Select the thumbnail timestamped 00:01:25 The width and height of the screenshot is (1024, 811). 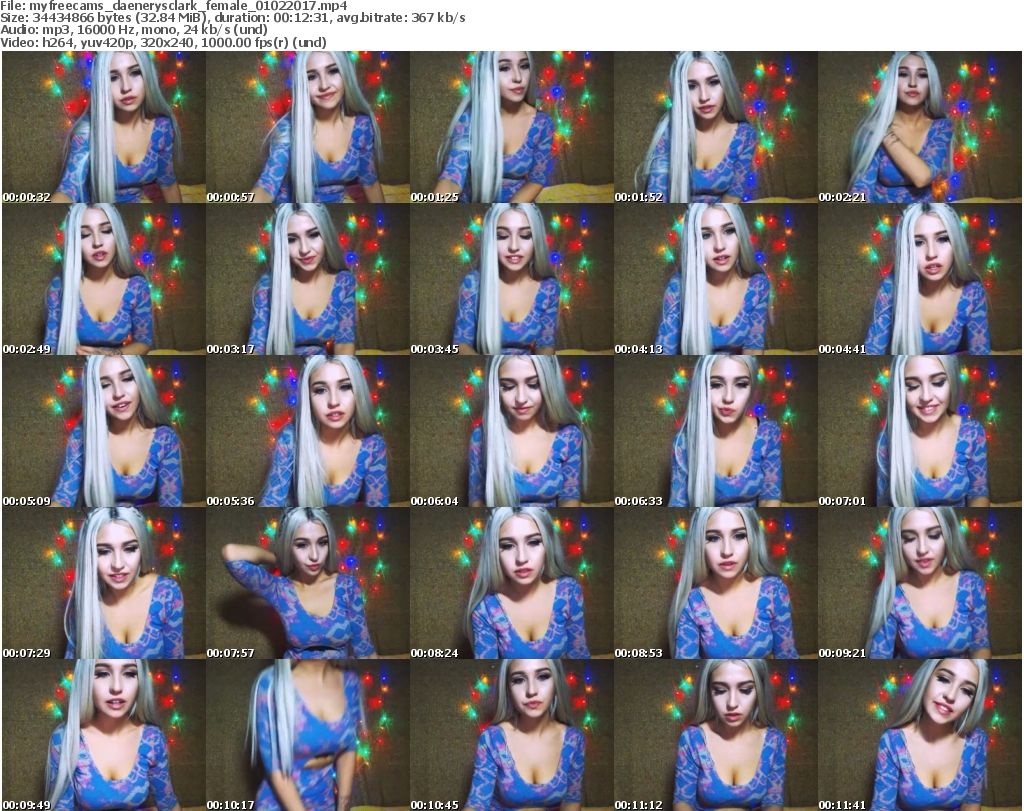512,127
